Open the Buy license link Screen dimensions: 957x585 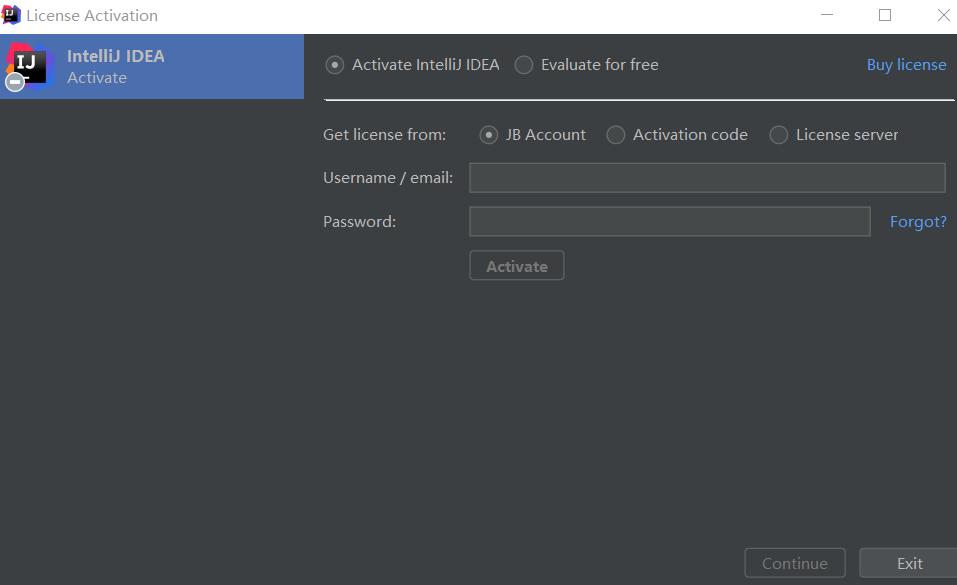coord(906,65)
